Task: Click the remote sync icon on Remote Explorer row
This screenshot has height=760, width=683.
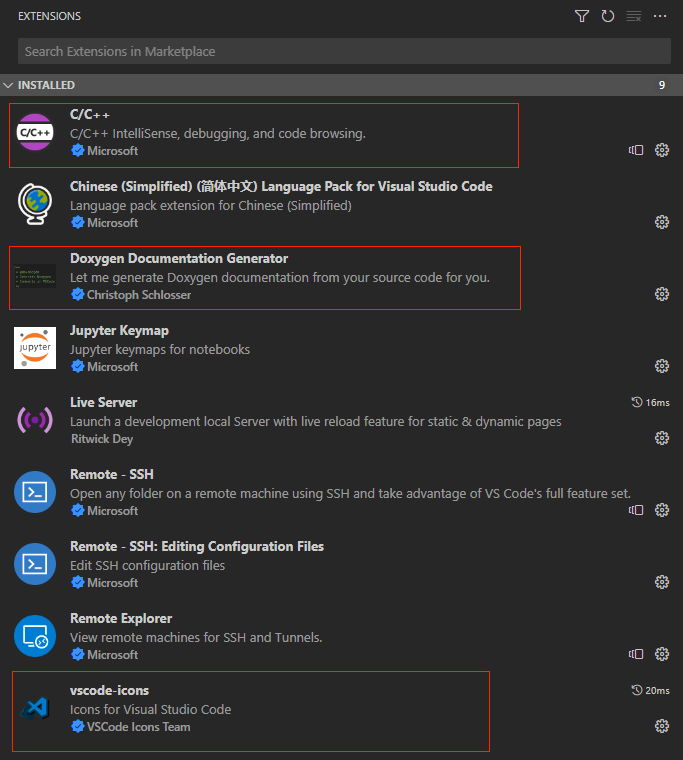Action: [x=635, y=654]
